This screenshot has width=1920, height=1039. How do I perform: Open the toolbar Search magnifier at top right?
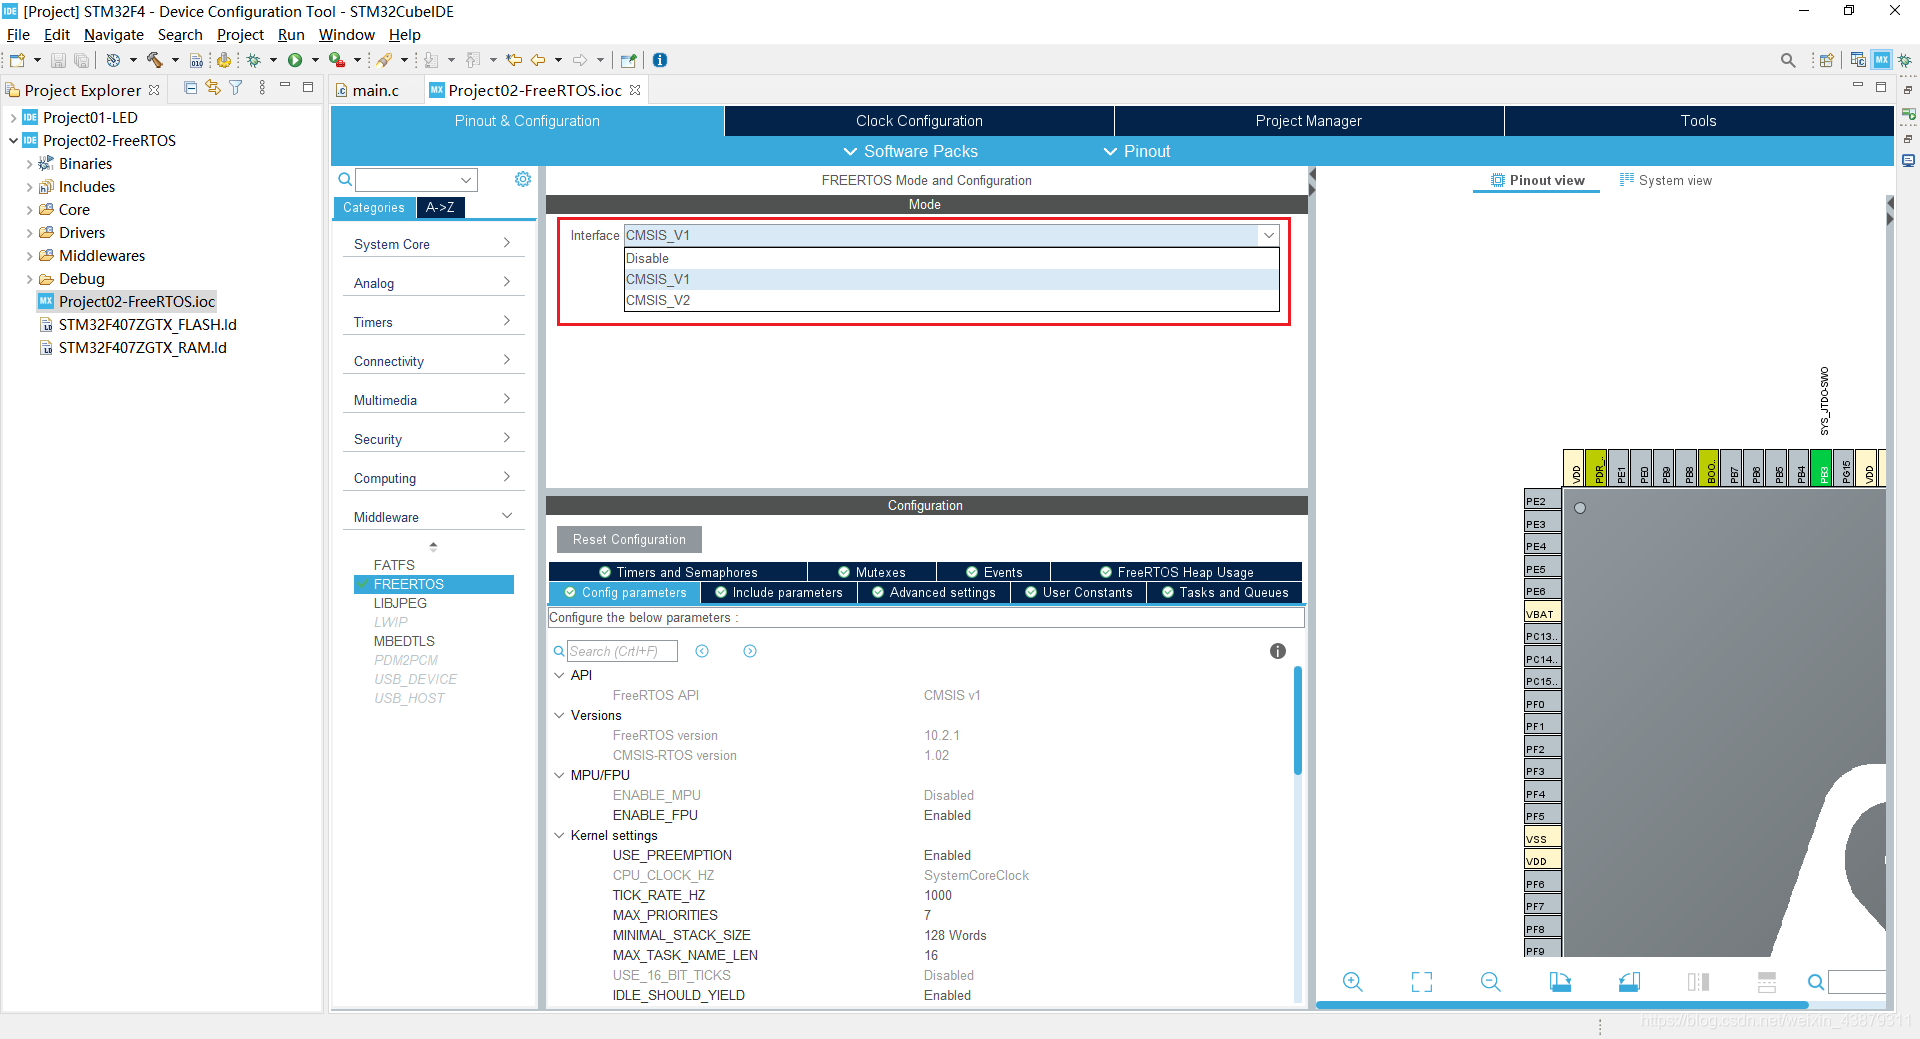pos(1788,60)
